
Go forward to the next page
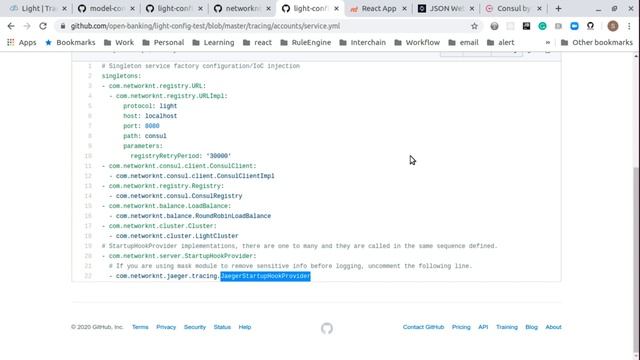27,26
